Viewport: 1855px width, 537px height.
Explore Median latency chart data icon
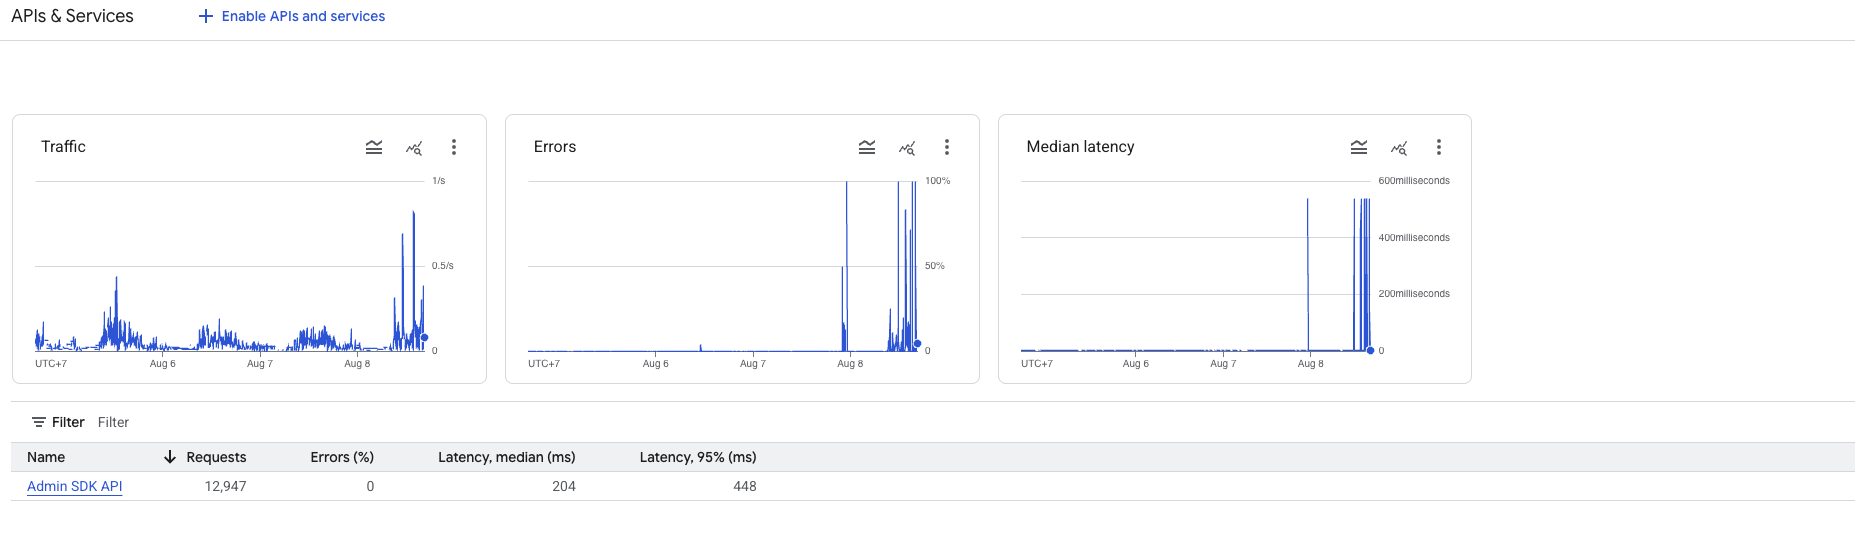point(1399,147)
